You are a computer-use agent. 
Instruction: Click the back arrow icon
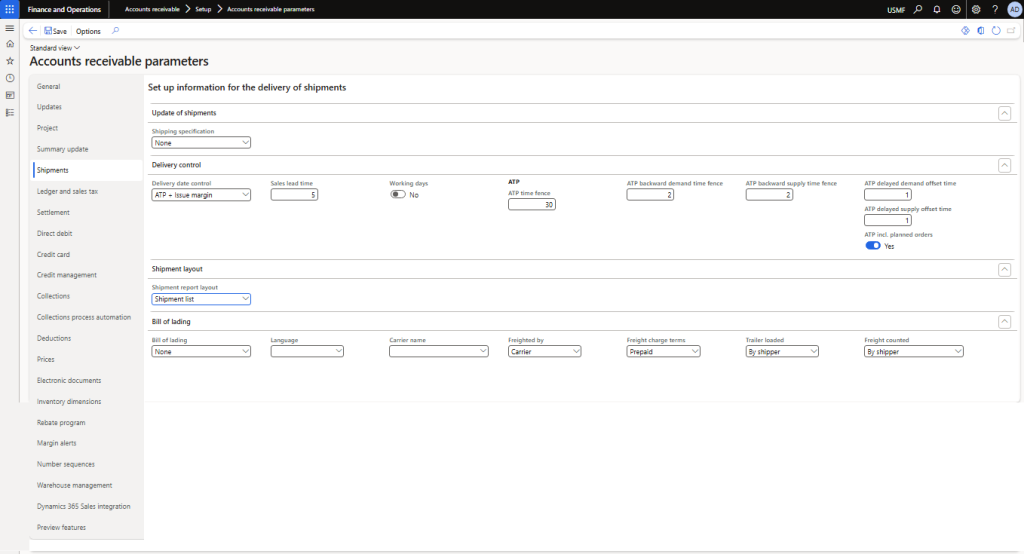[x=33, y=31]
